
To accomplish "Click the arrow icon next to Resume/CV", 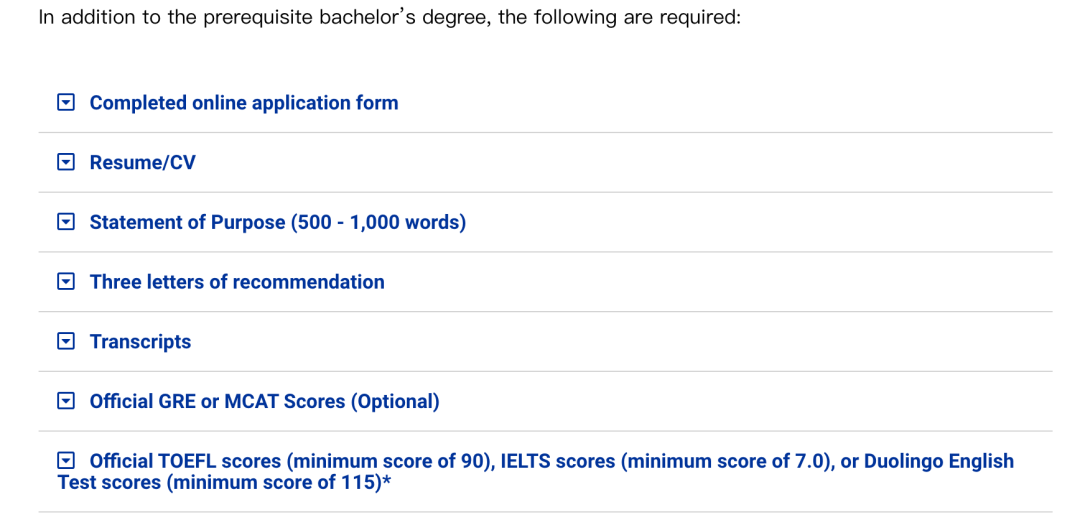I will (65, 163).
